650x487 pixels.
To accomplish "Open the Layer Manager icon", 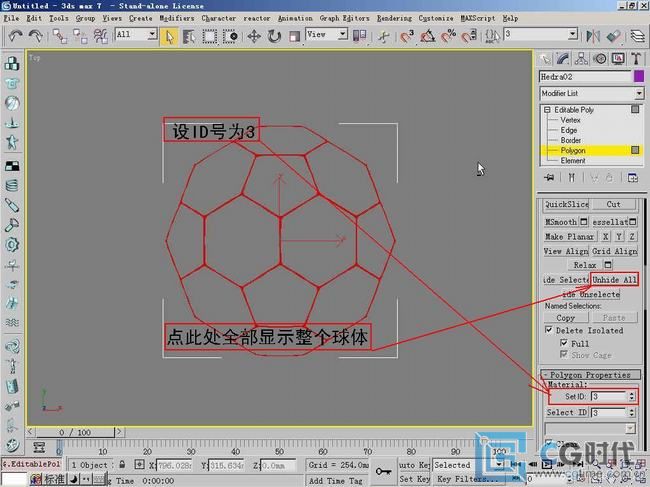I will (638, 36).
